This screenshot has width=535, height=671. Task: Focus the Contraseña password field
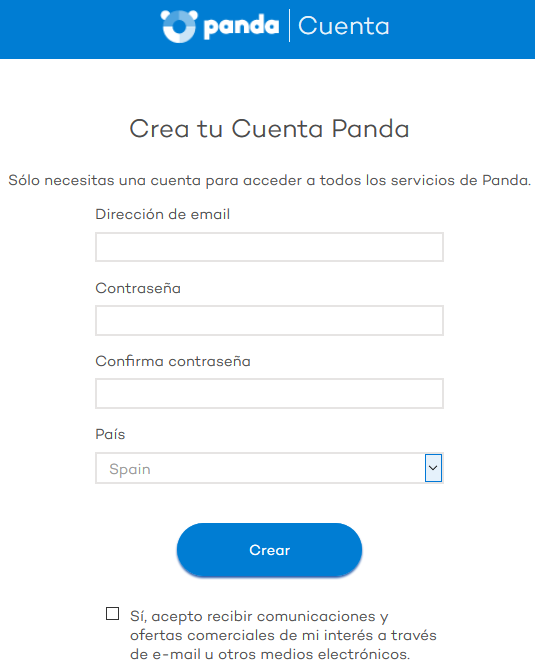269,321
